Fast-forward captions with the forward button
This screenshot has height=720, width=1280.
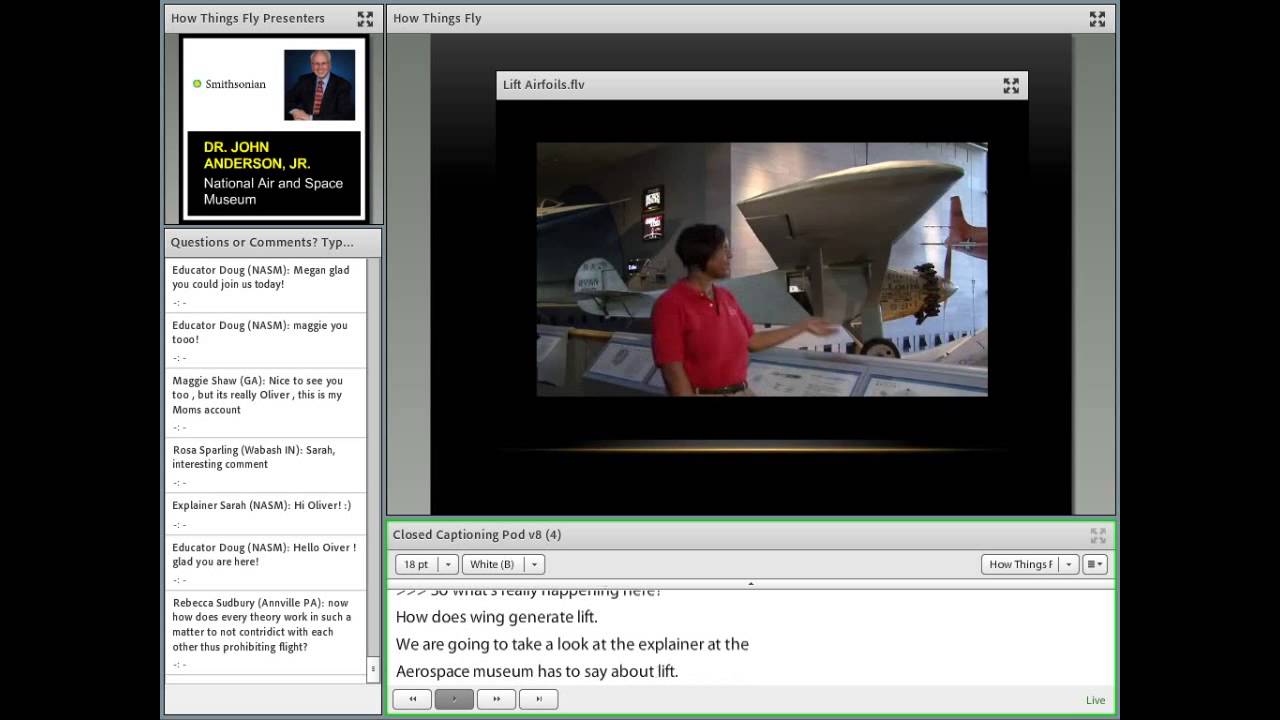point(496,699)
